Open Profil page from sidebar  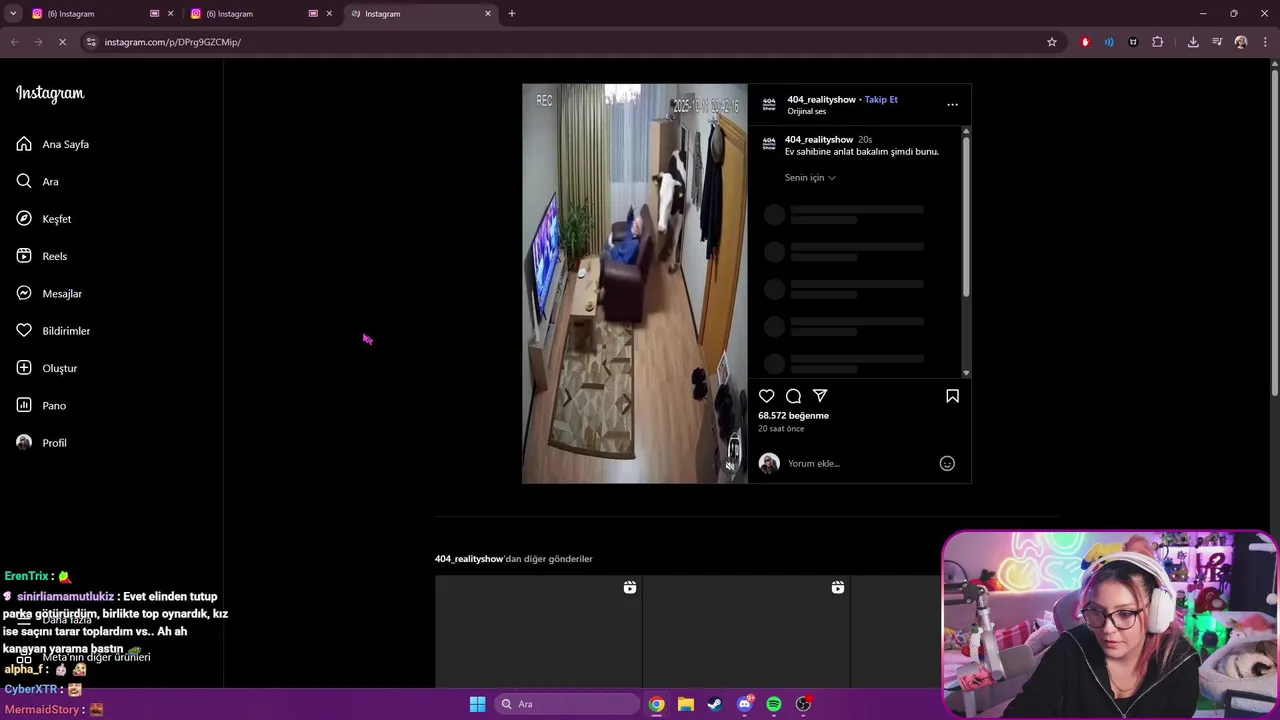(x=41, y=443)
